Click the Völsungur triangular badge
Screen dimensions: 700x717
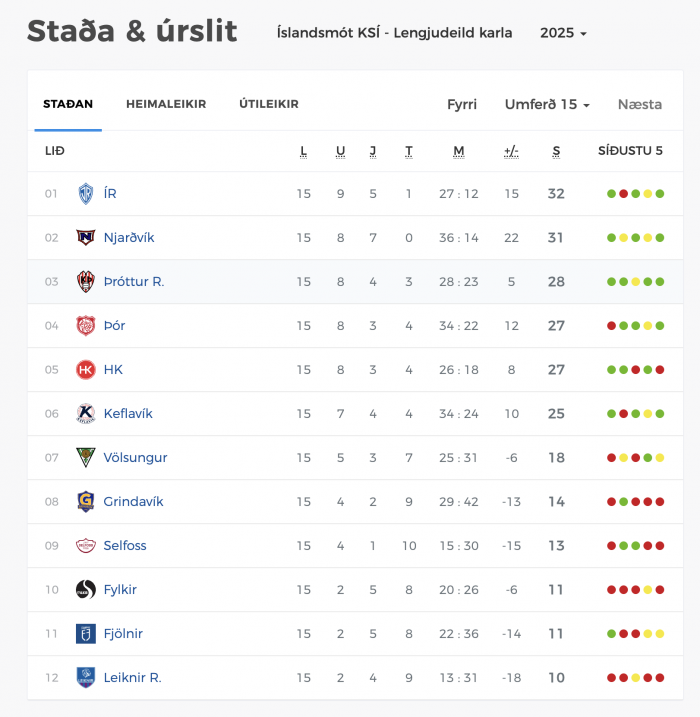85,457
